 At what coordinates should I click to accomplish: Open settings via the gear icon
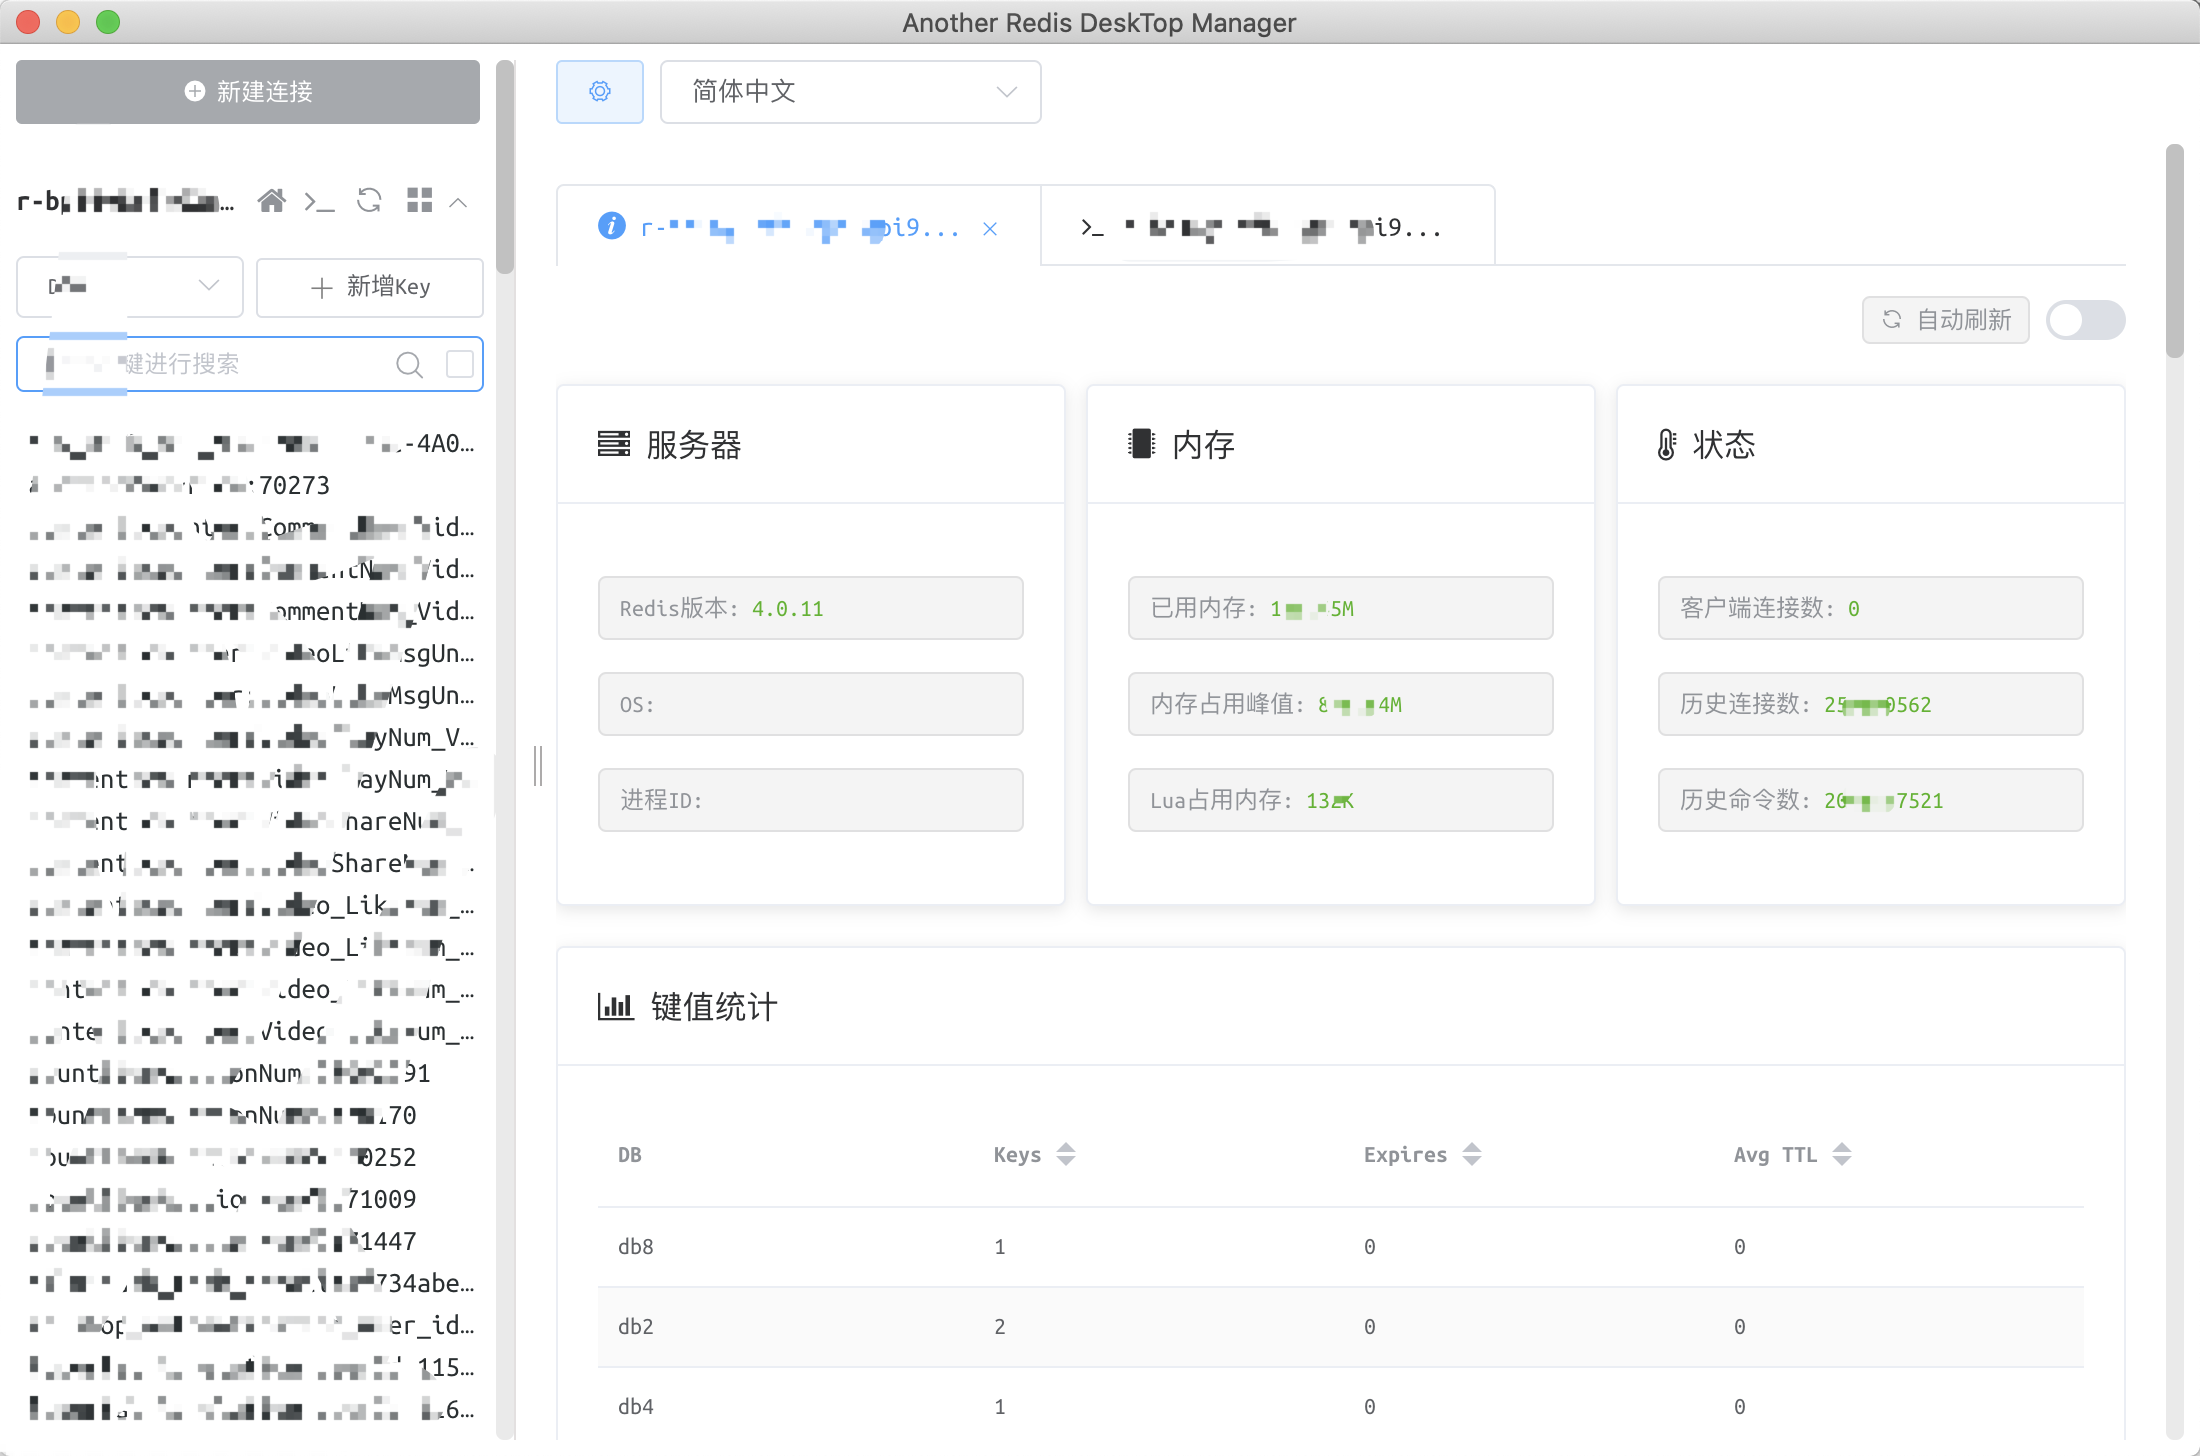point(600,92)
